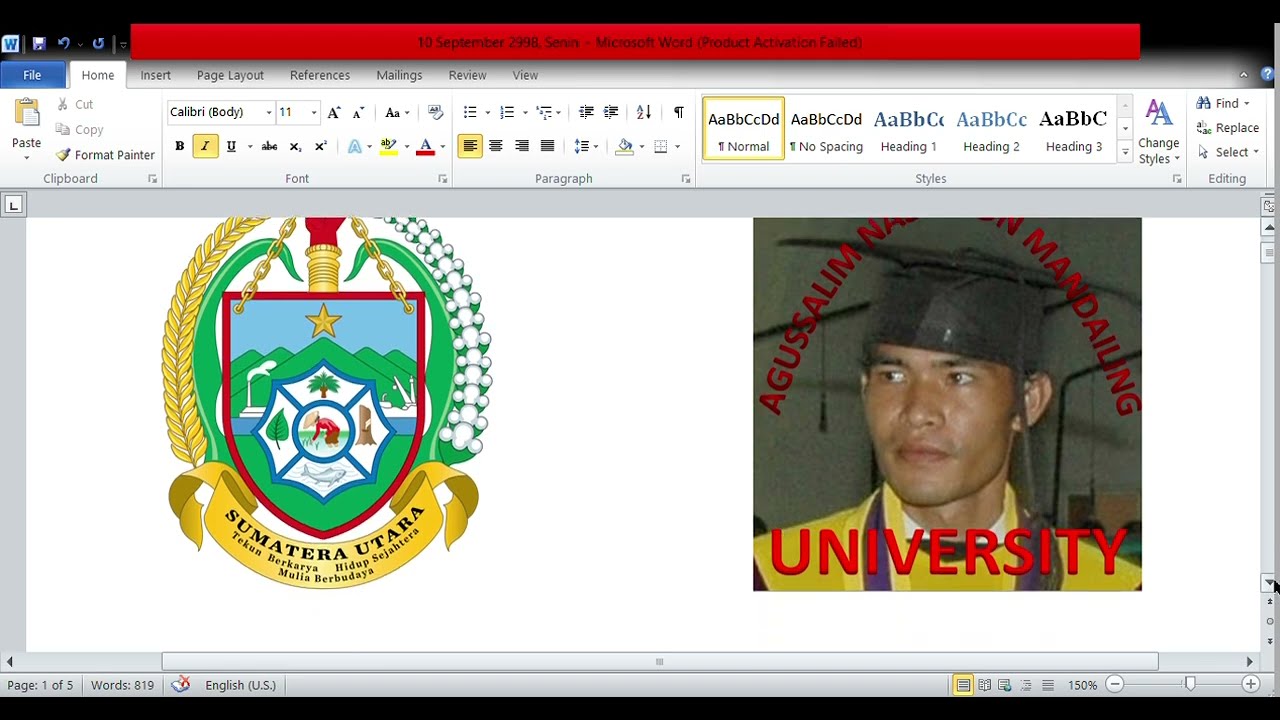The width and height of the screenshot is (1280, 720).
Task: Toggle Superscript formatting
Action: 321,146
